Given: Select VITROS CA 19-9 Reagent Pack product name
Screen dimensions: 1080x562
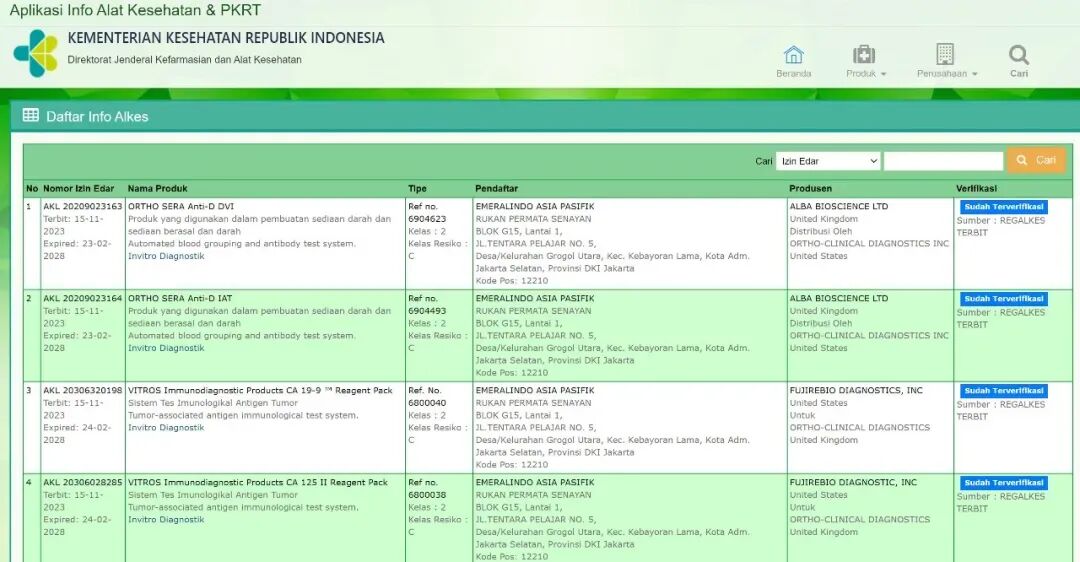Looking at the screenshot, I should click(x=260, y=391).
